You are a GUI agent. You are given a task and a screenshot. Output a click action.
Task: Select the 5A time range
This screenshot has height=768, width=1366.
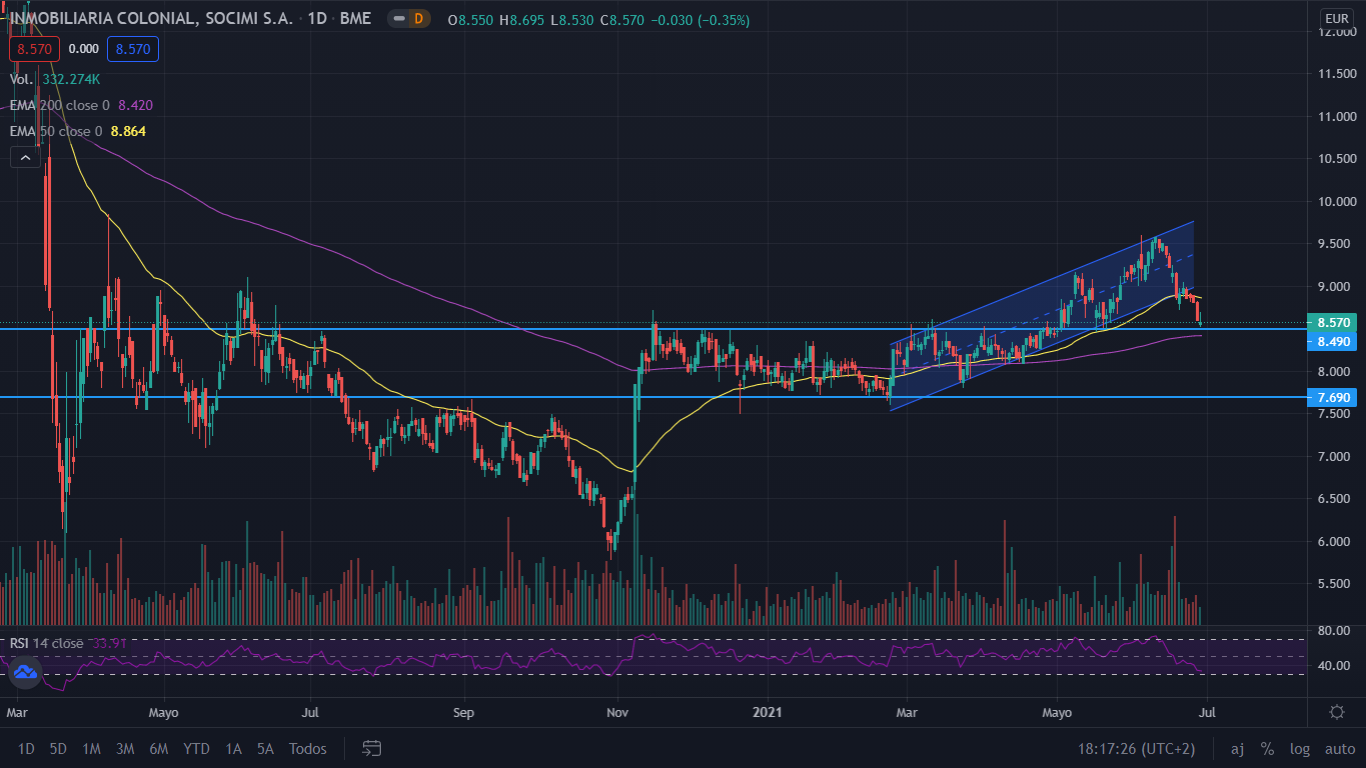(265, 748)
